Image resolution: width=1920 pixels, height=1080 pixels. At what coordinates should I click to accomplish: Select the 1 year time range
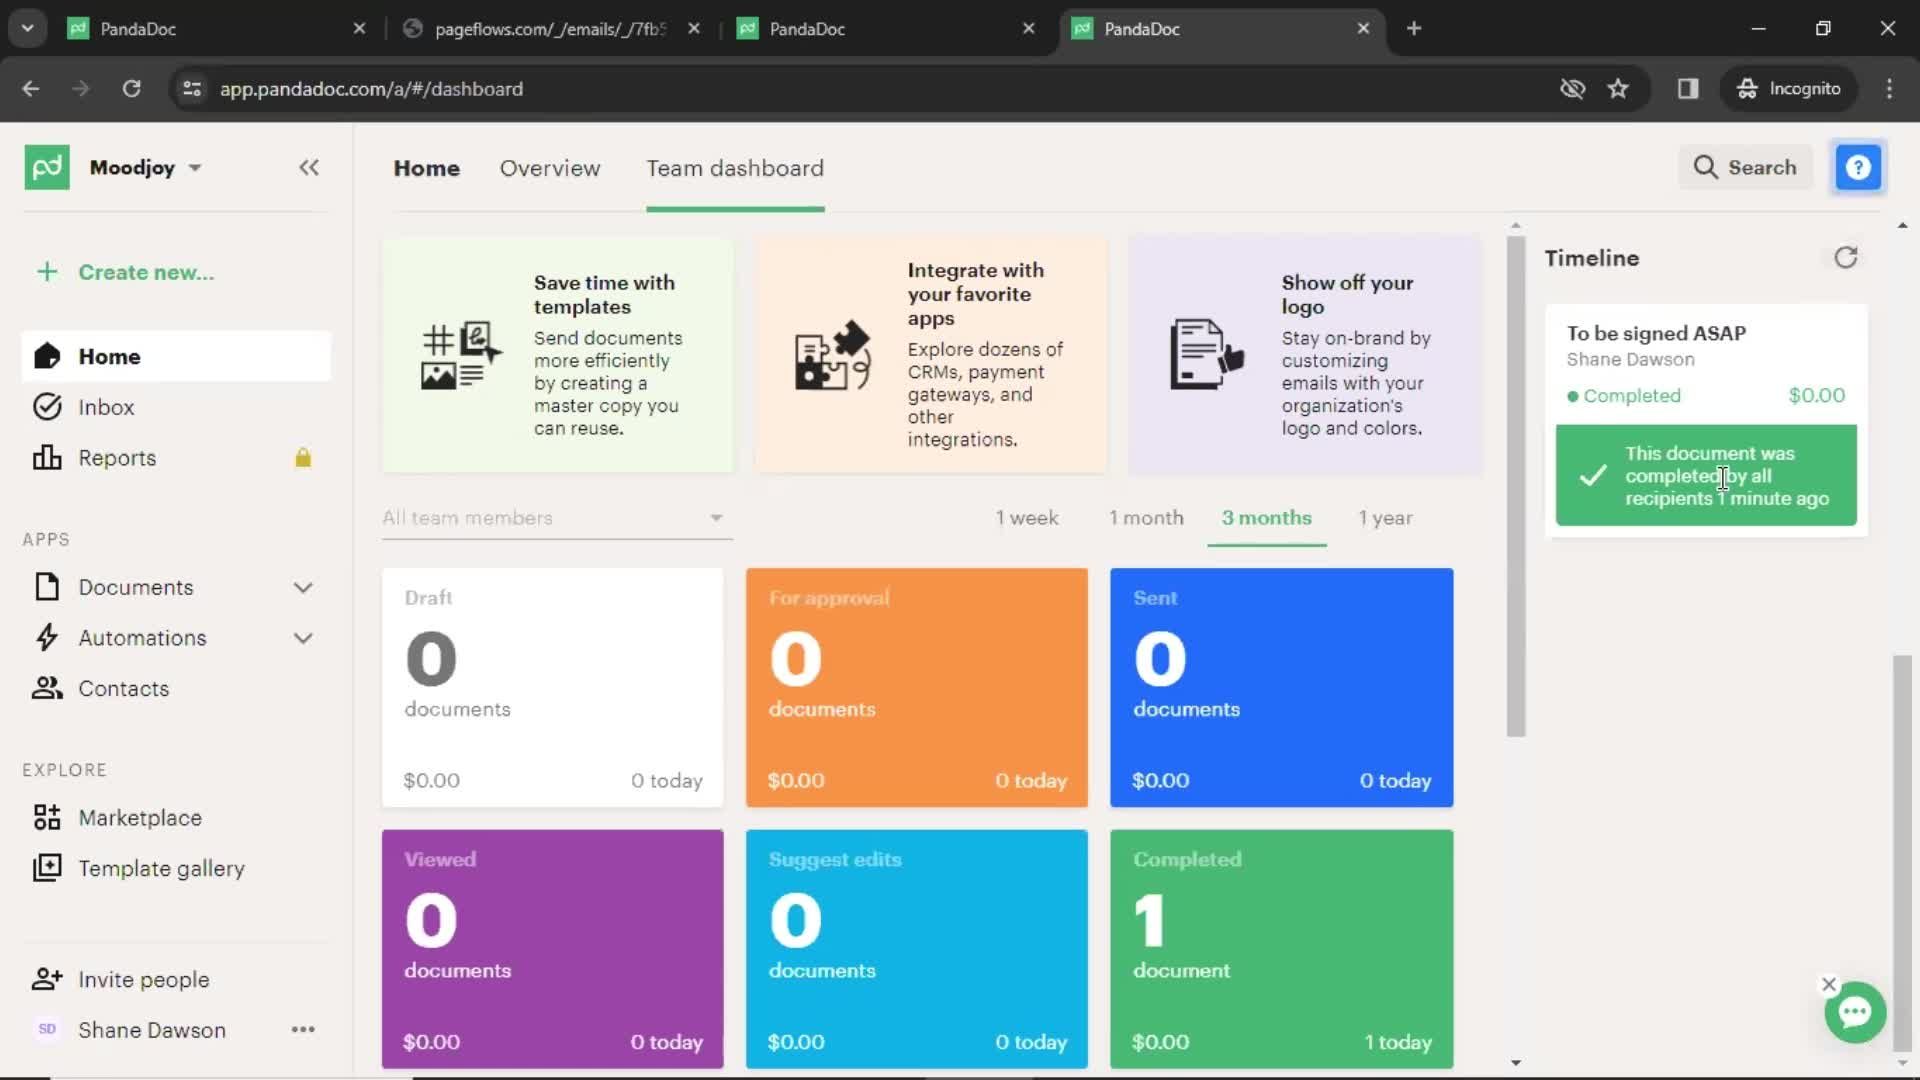[x=1385, y=518]
